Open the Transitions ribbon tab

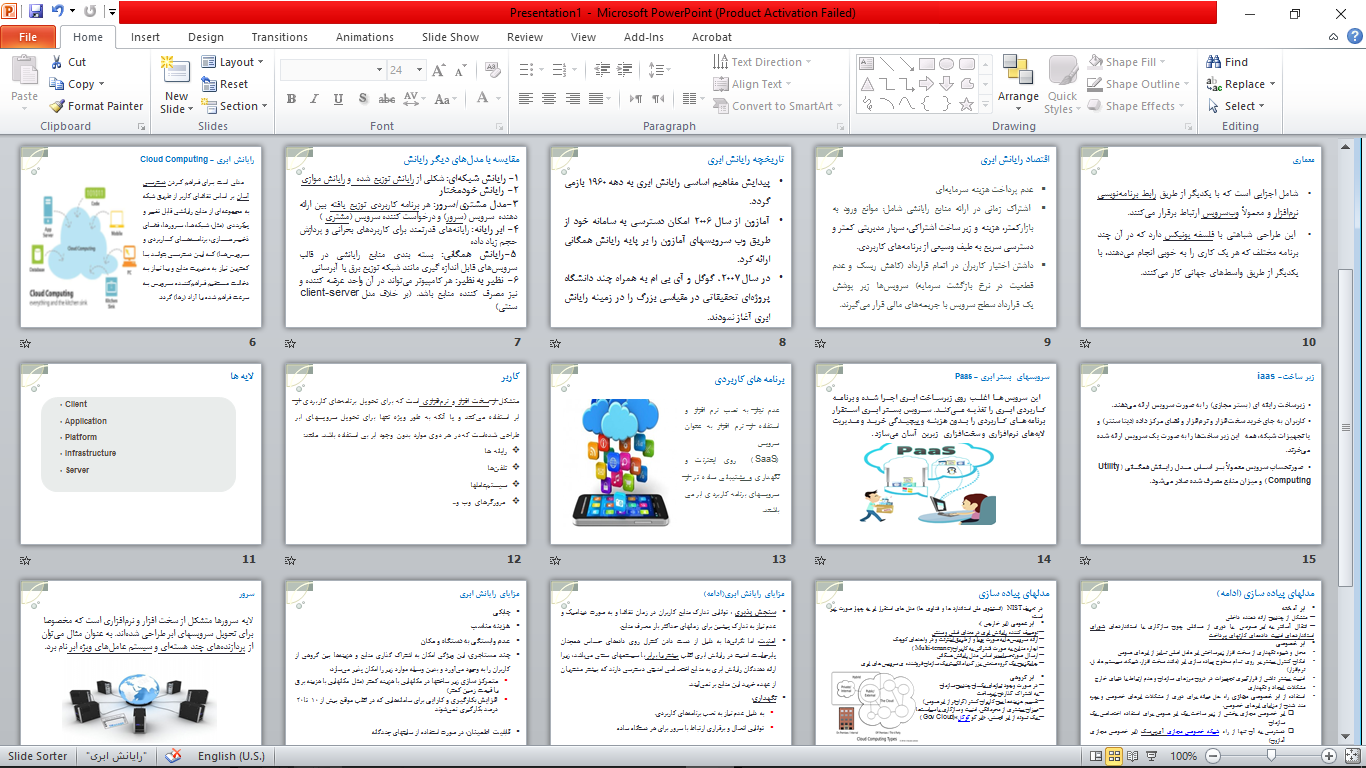[x=279, y=37]
